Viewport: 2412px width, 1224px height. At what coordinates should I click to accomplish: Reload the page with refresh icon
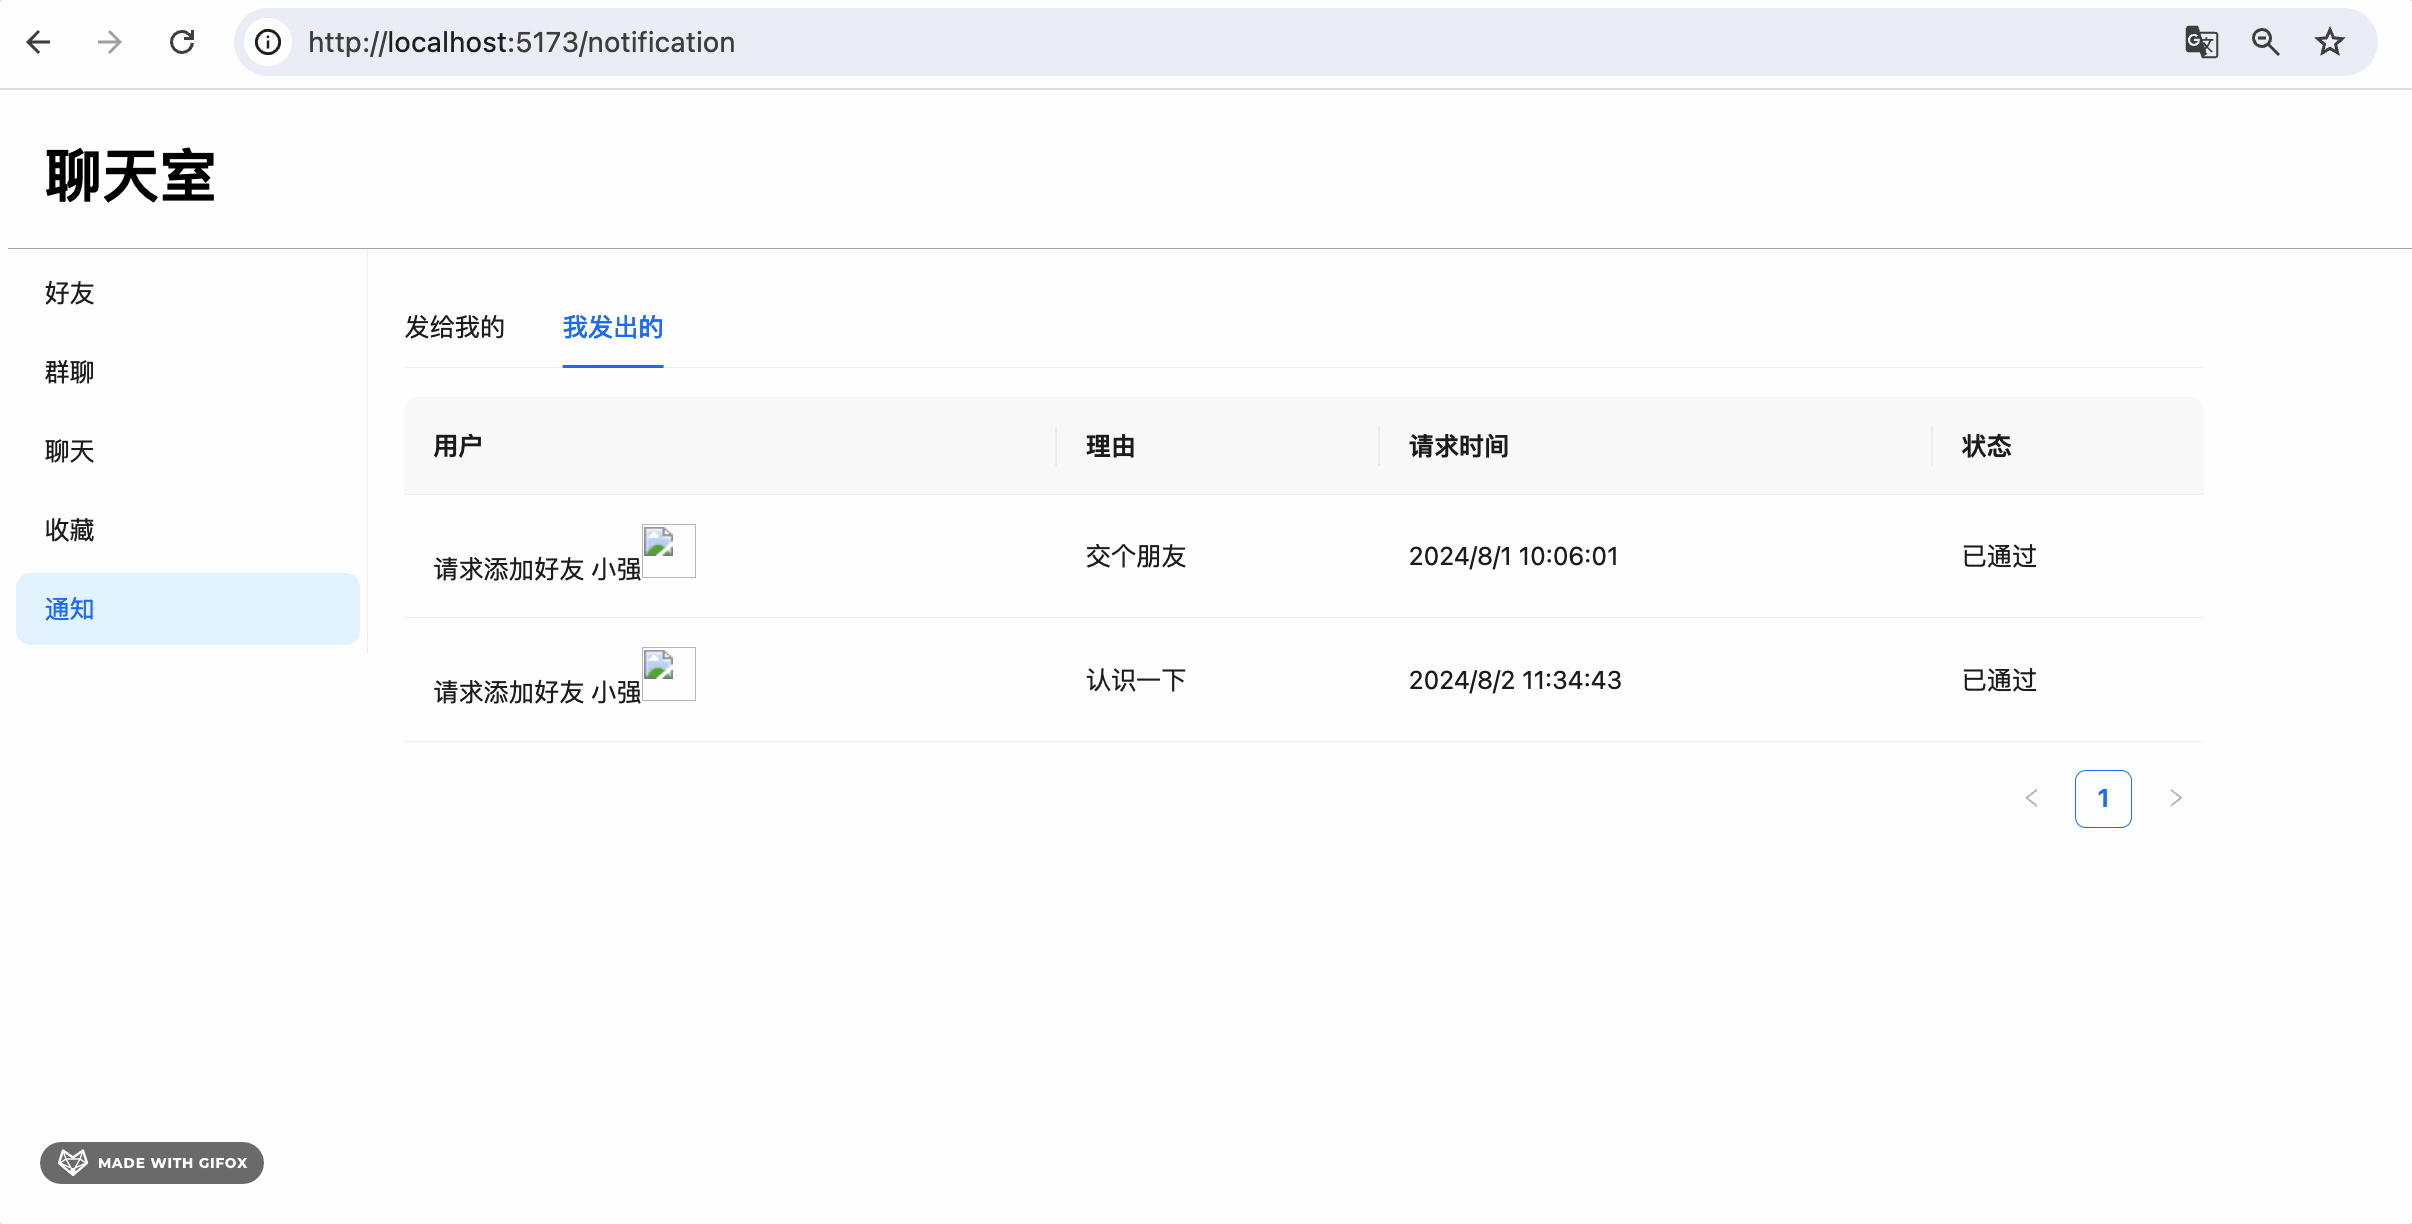point(182,42)
